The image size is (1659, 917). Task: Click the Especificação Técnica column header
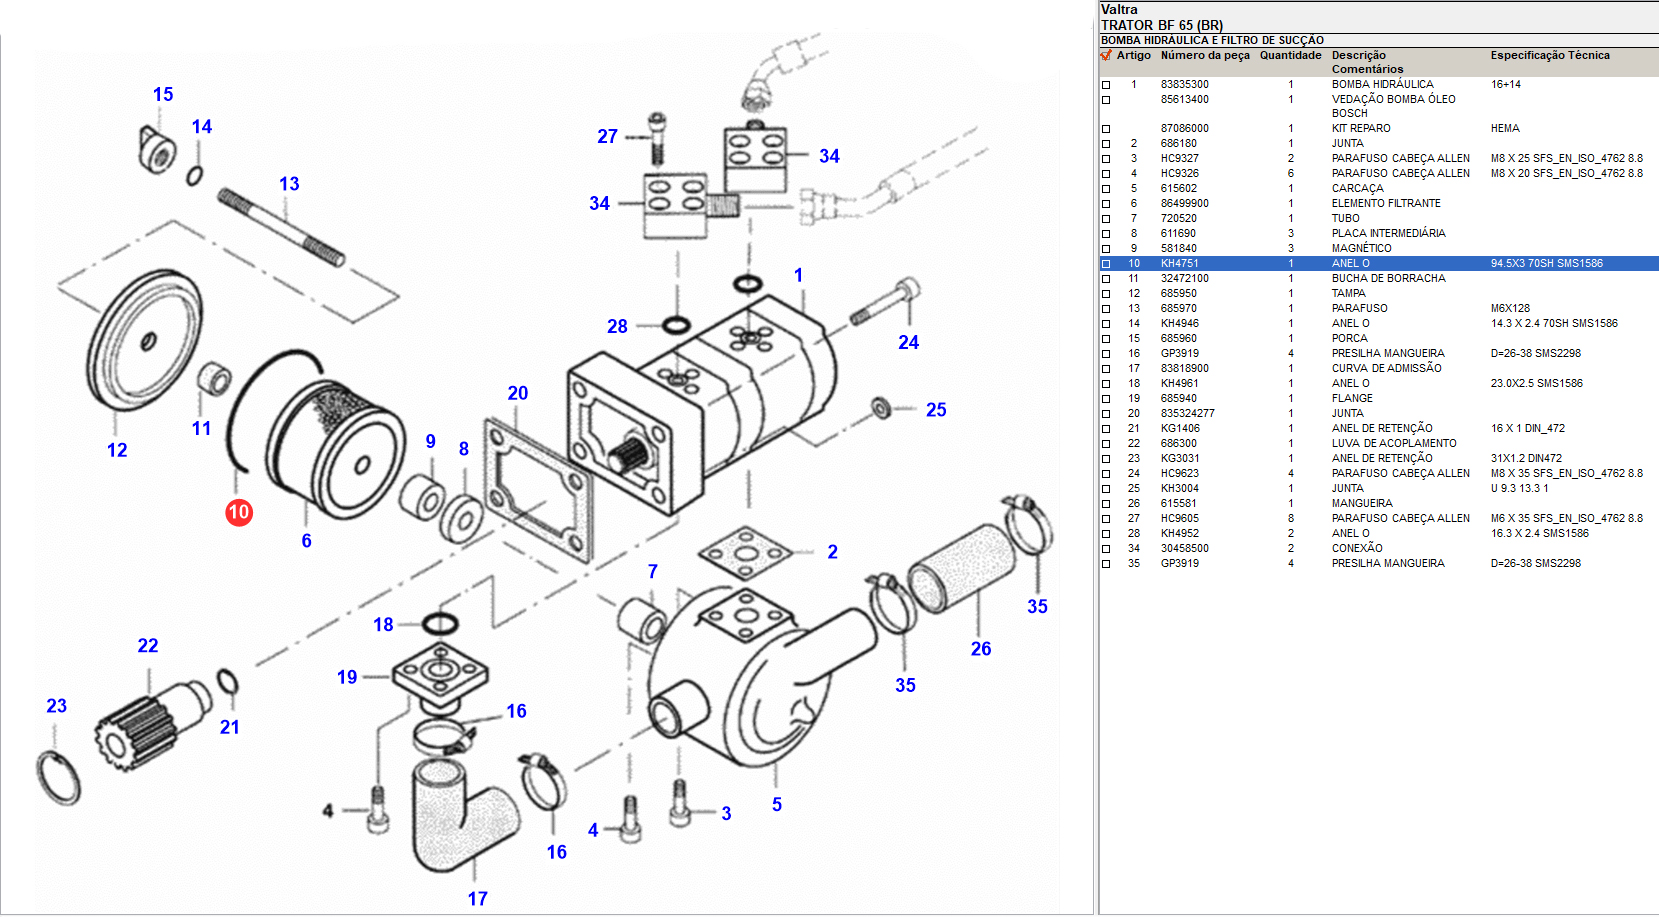pyautogui.click(x=1549, y=56)
